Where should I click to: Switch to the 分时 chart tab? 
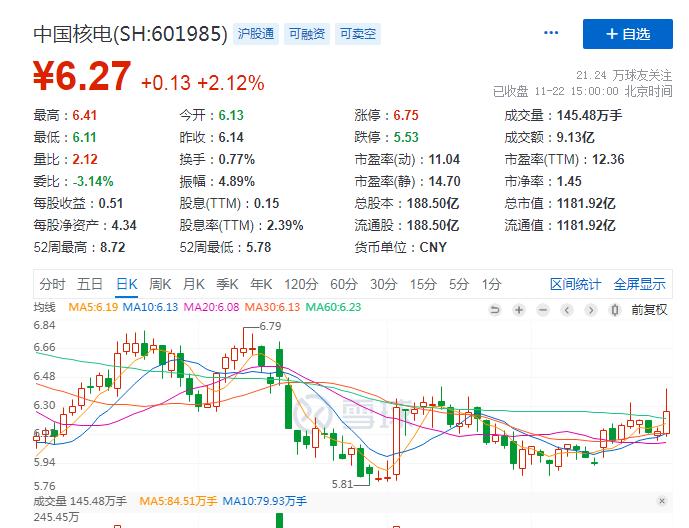pos(52,284)
